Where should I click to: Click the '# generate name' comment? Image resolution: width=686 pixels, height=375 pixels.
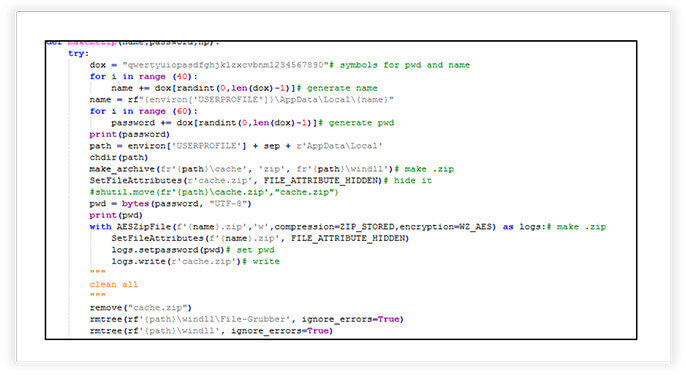(337, 88)
